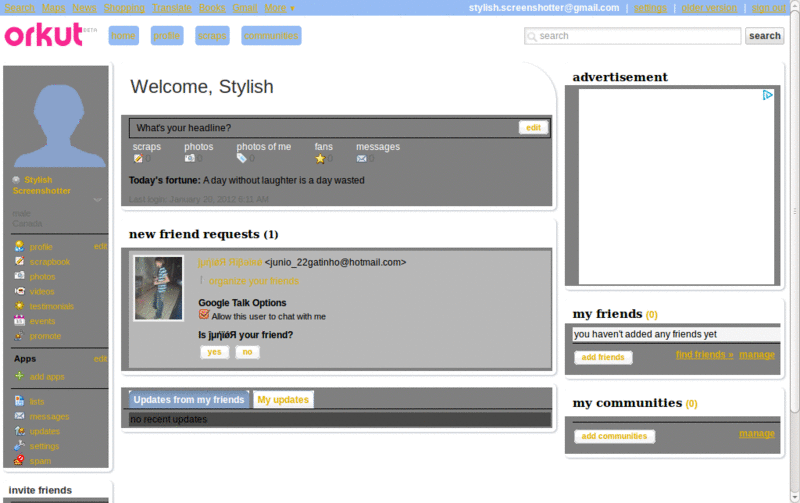Open the scrapbook icon in sidebar
Image resolution: width=800 pixels, height=503 pixels.
19,261
